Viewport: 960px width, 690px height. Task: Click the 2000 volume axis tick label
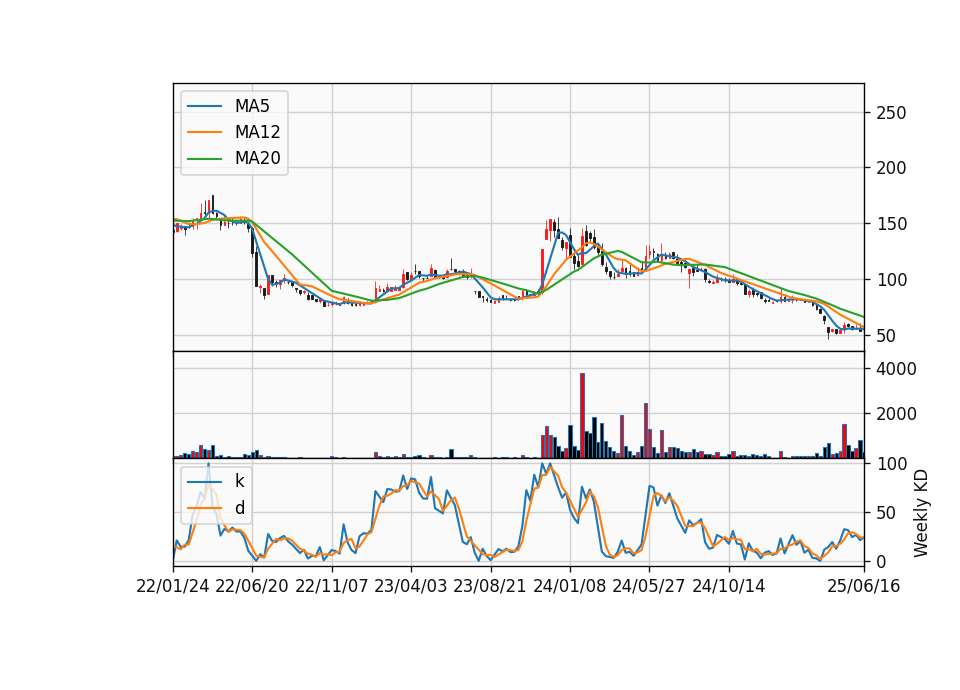[x=896, y=414]
